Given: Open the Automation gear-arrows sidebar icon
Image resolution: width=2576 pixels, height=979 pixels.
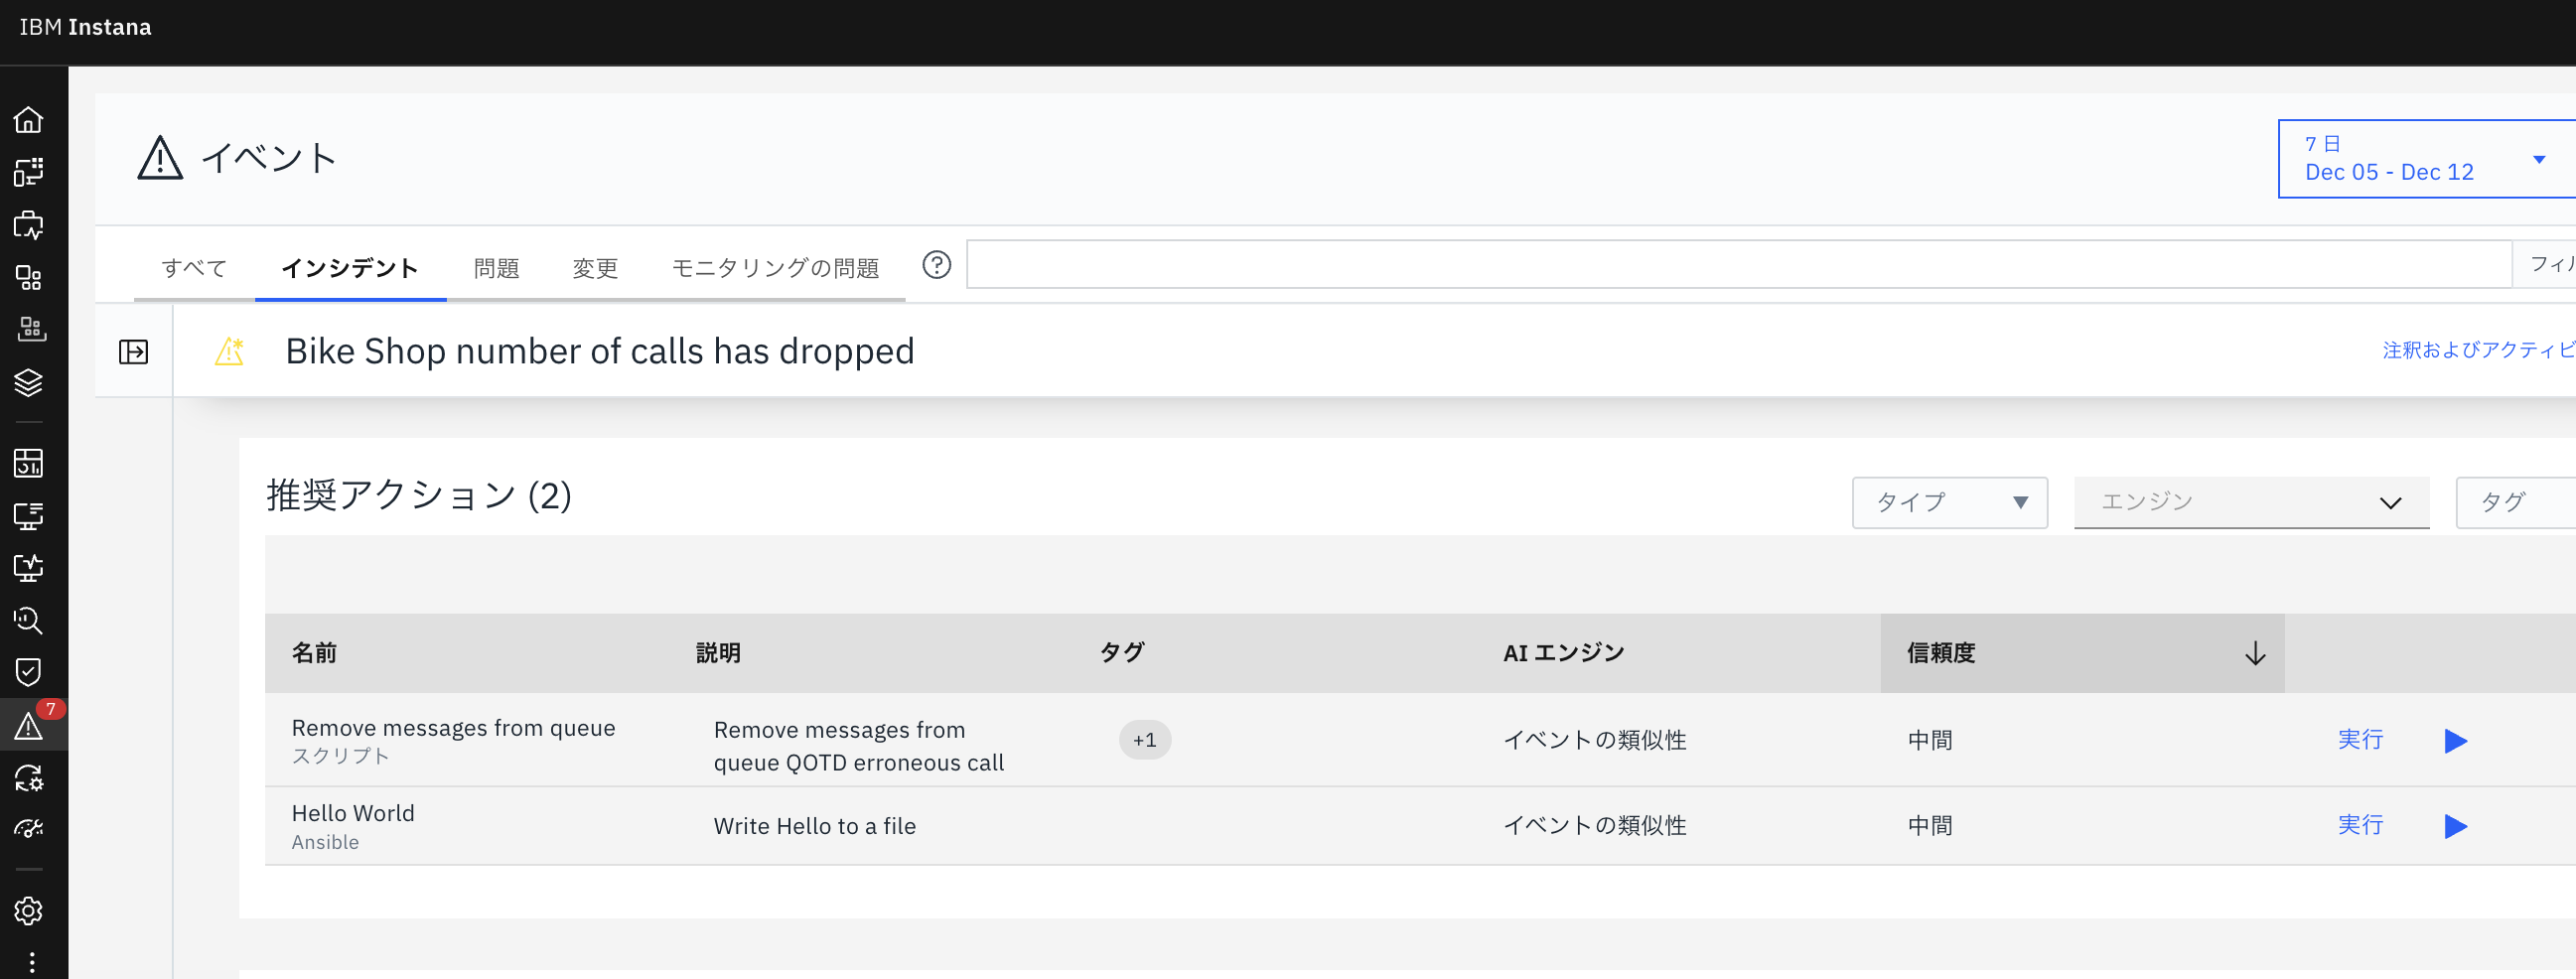Looking at the screenshot, I should [30, 779].
